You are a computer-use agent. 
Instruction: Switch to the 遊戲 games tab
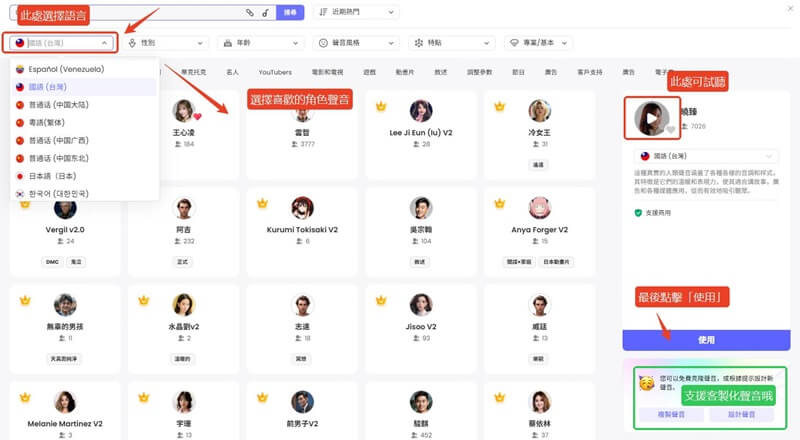coord(369,72)
